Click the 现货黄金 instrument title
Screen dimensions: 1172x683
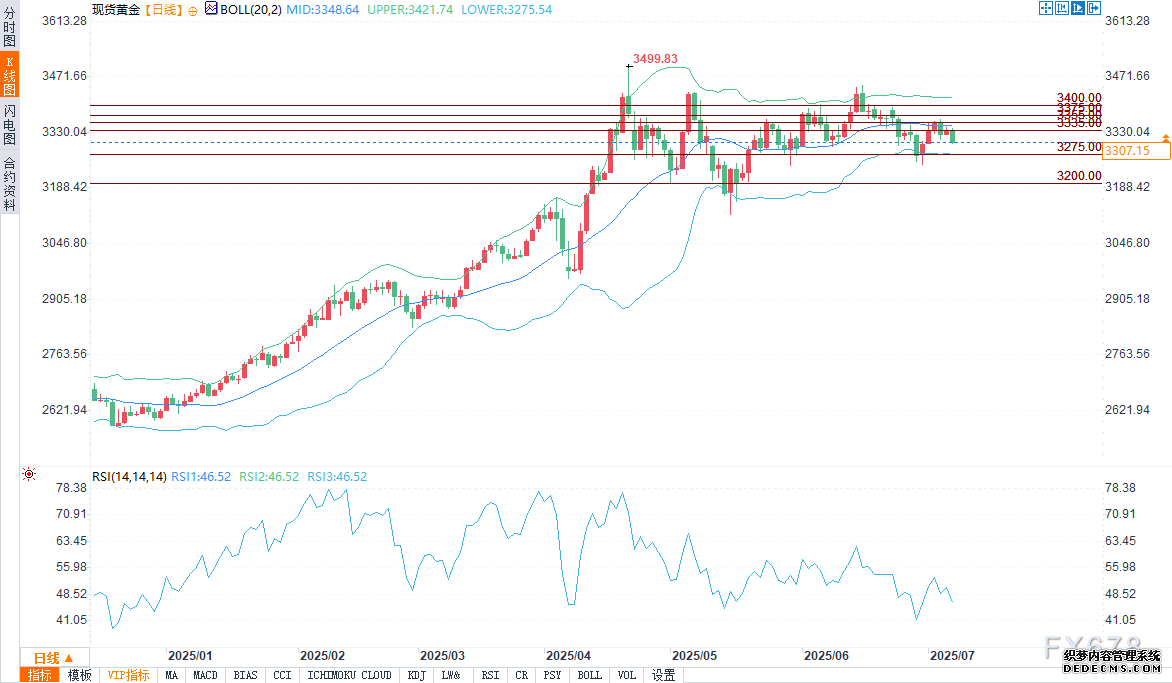point(116,10)
